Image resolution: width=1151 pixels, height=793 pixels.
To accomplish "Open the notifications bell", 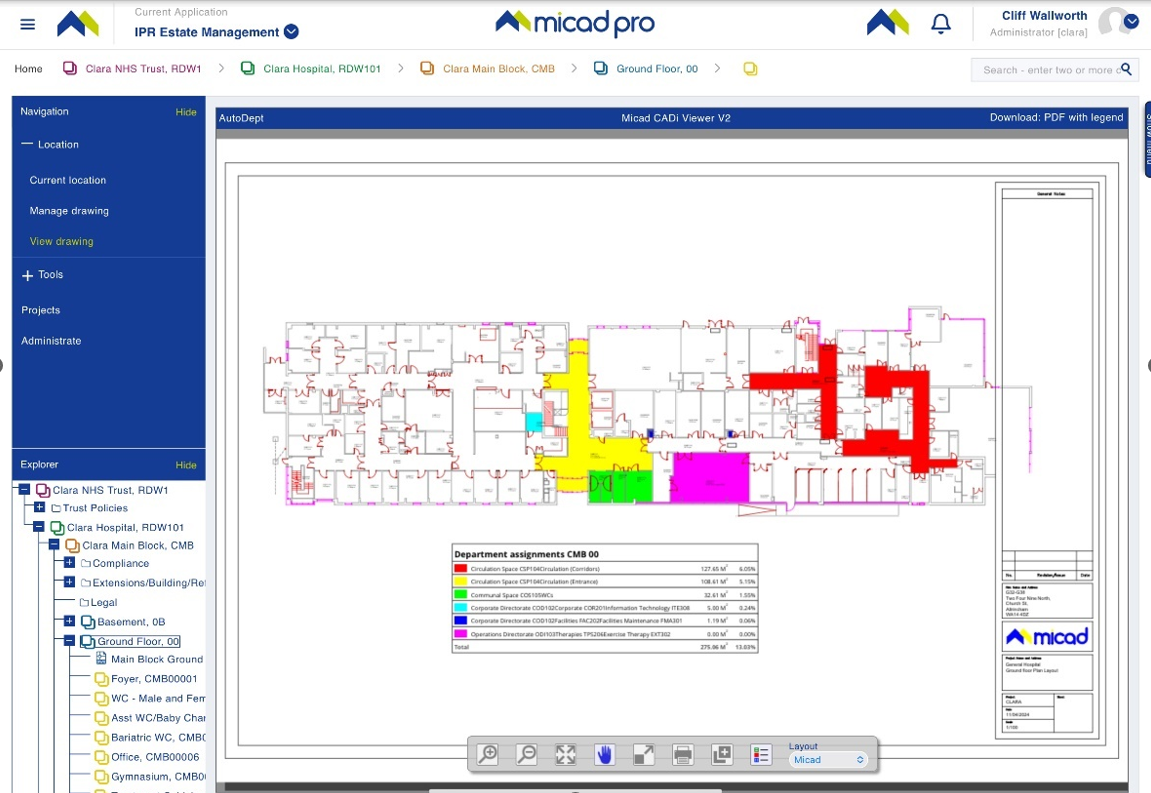I will pyautogui.click(x=940, y=24).
